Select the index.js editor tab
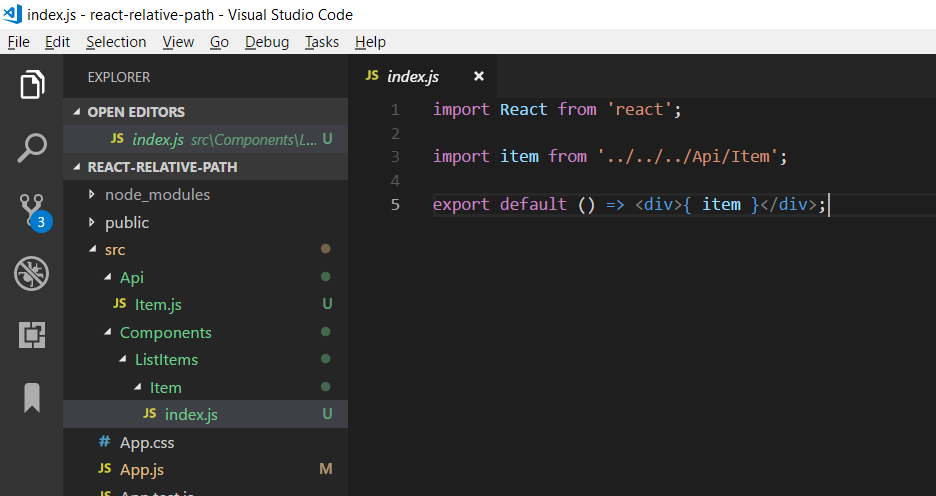 422,76
